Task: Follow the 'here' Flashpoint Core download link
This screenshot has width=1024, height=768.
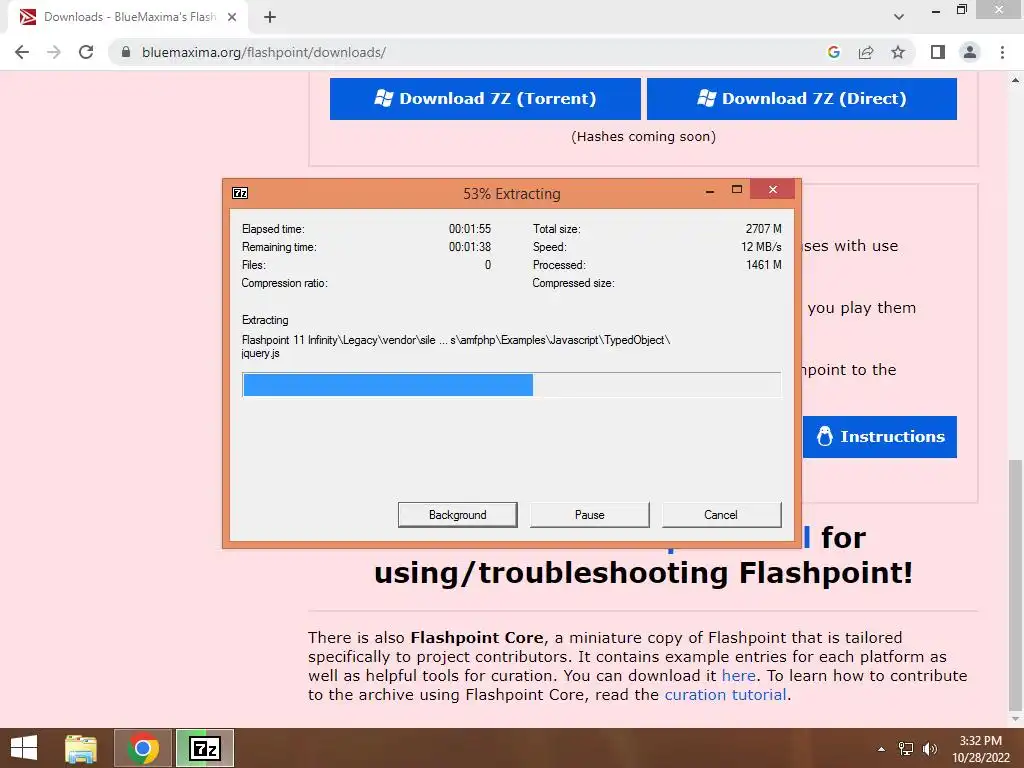Action: click(x=739, y=675)
